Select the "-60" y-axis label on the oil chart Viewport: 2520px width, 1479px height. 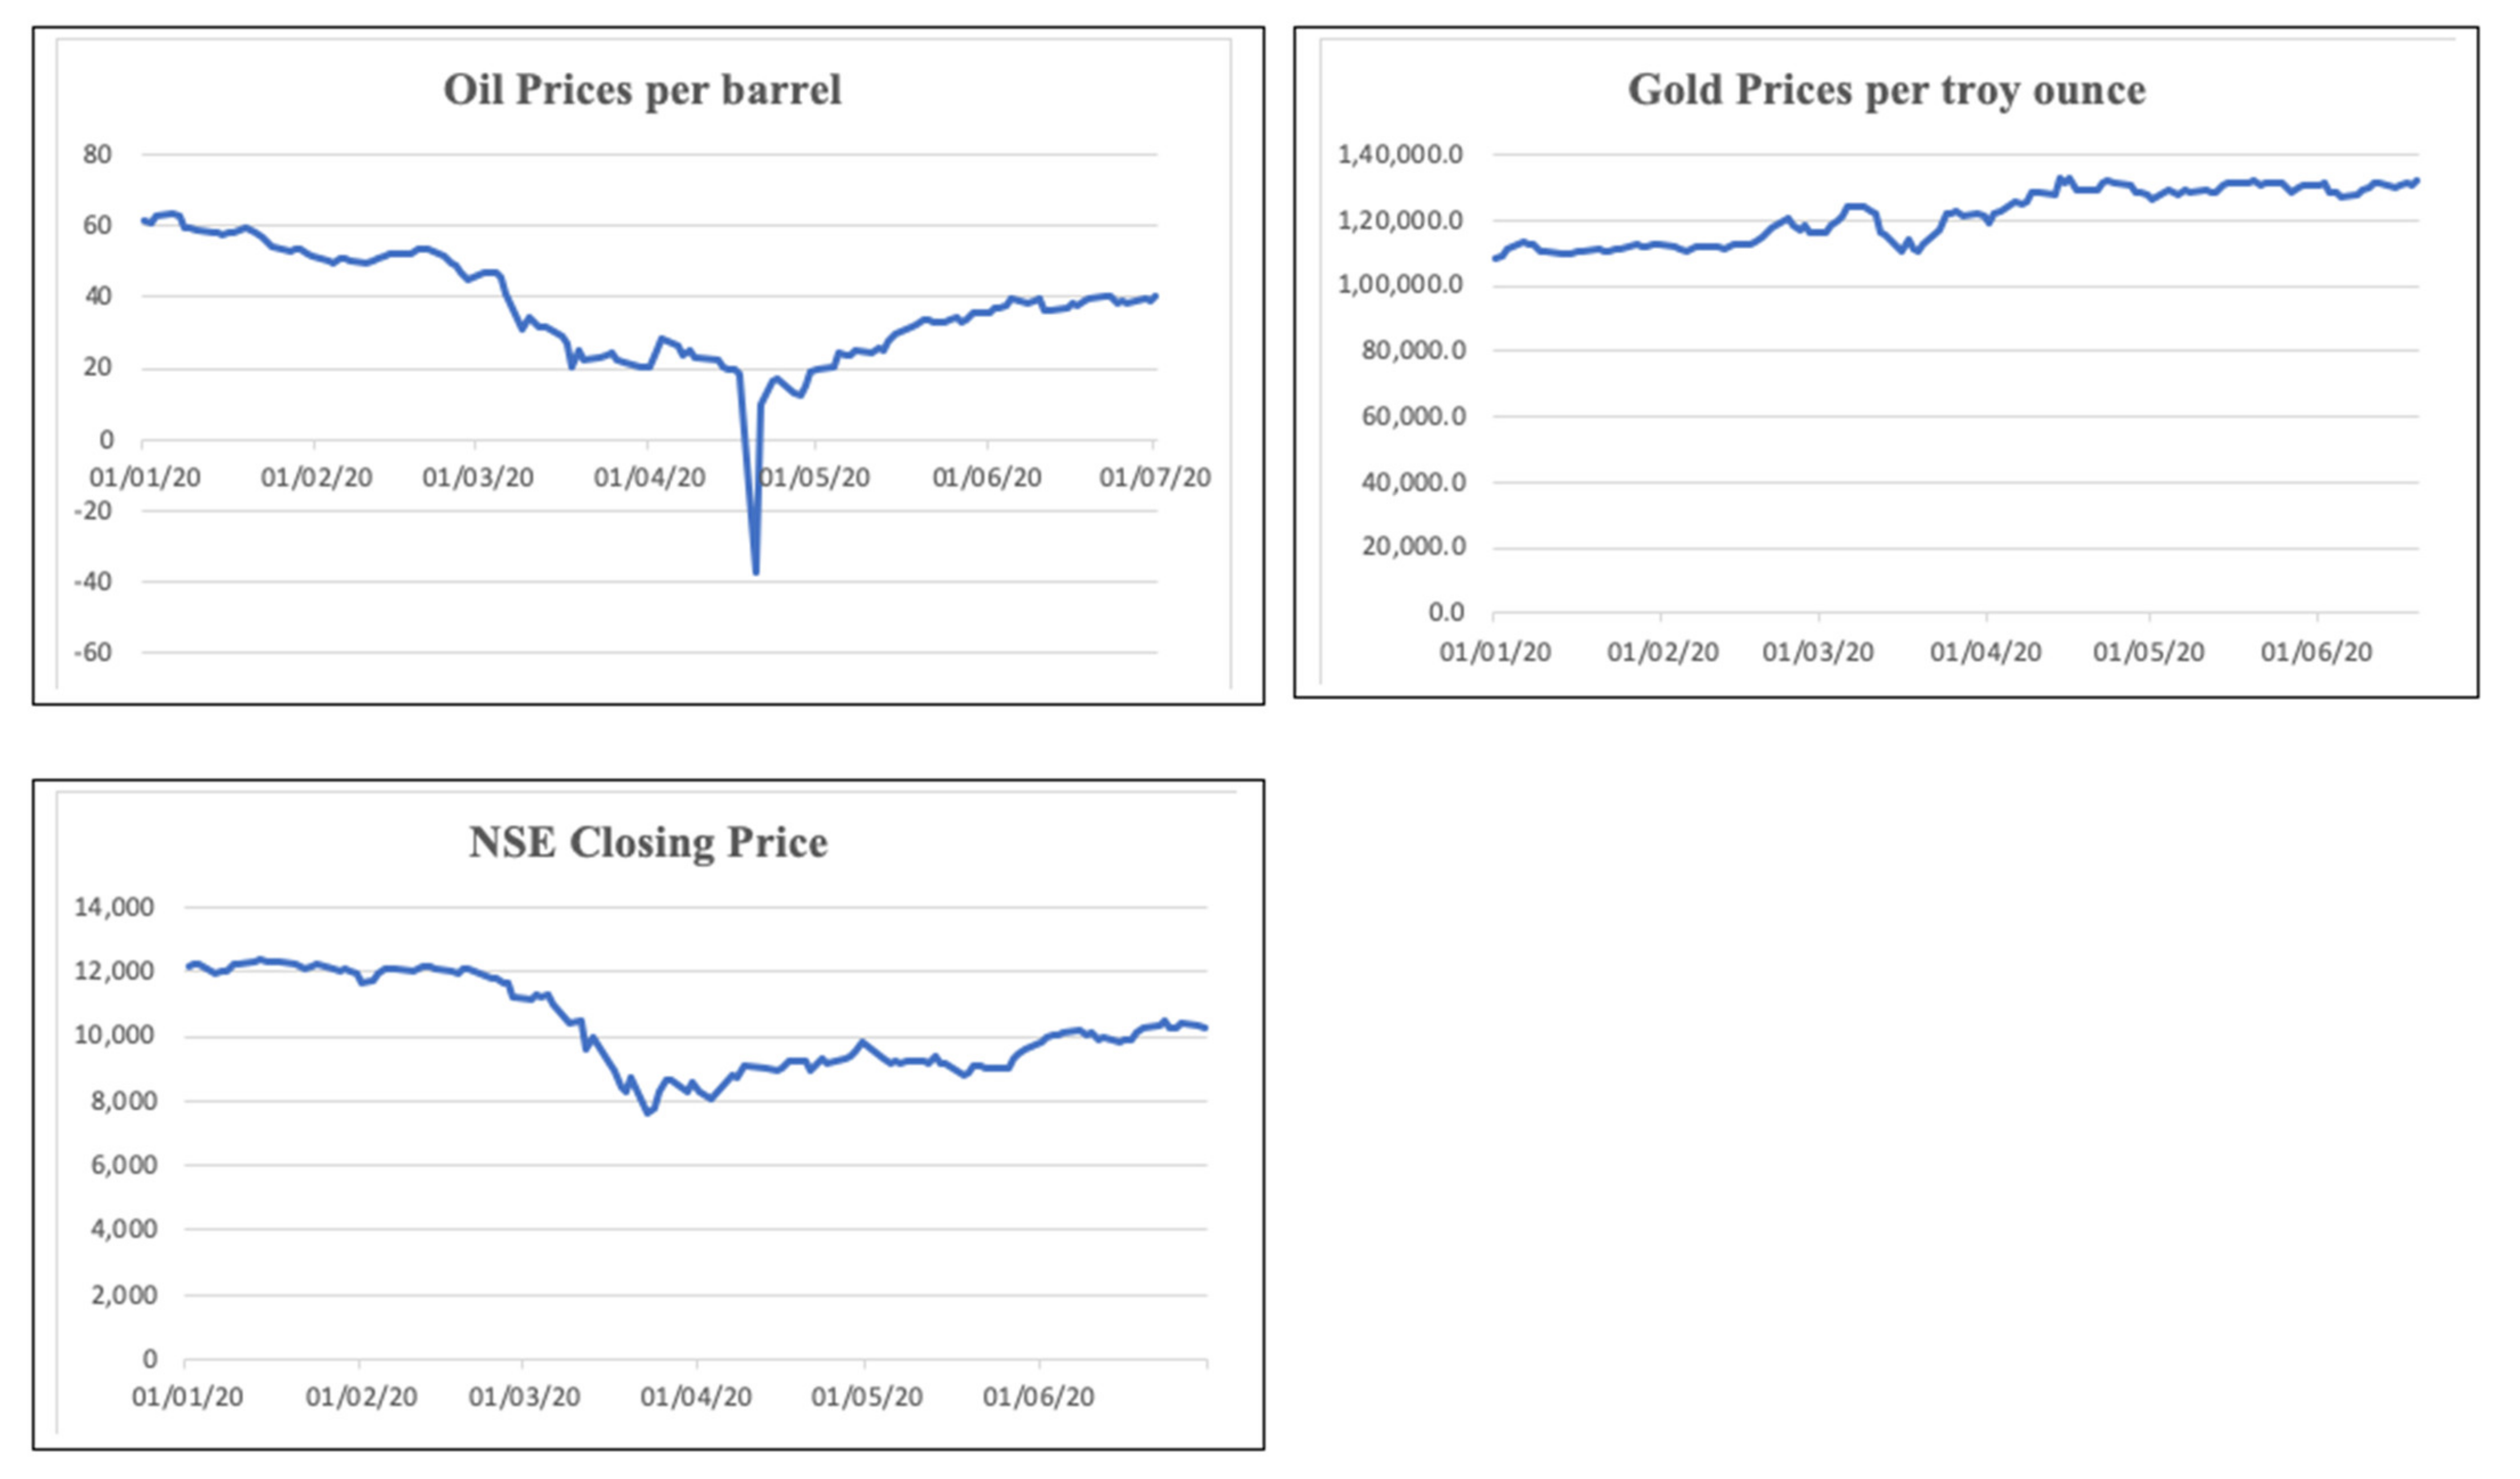(92, 652)
